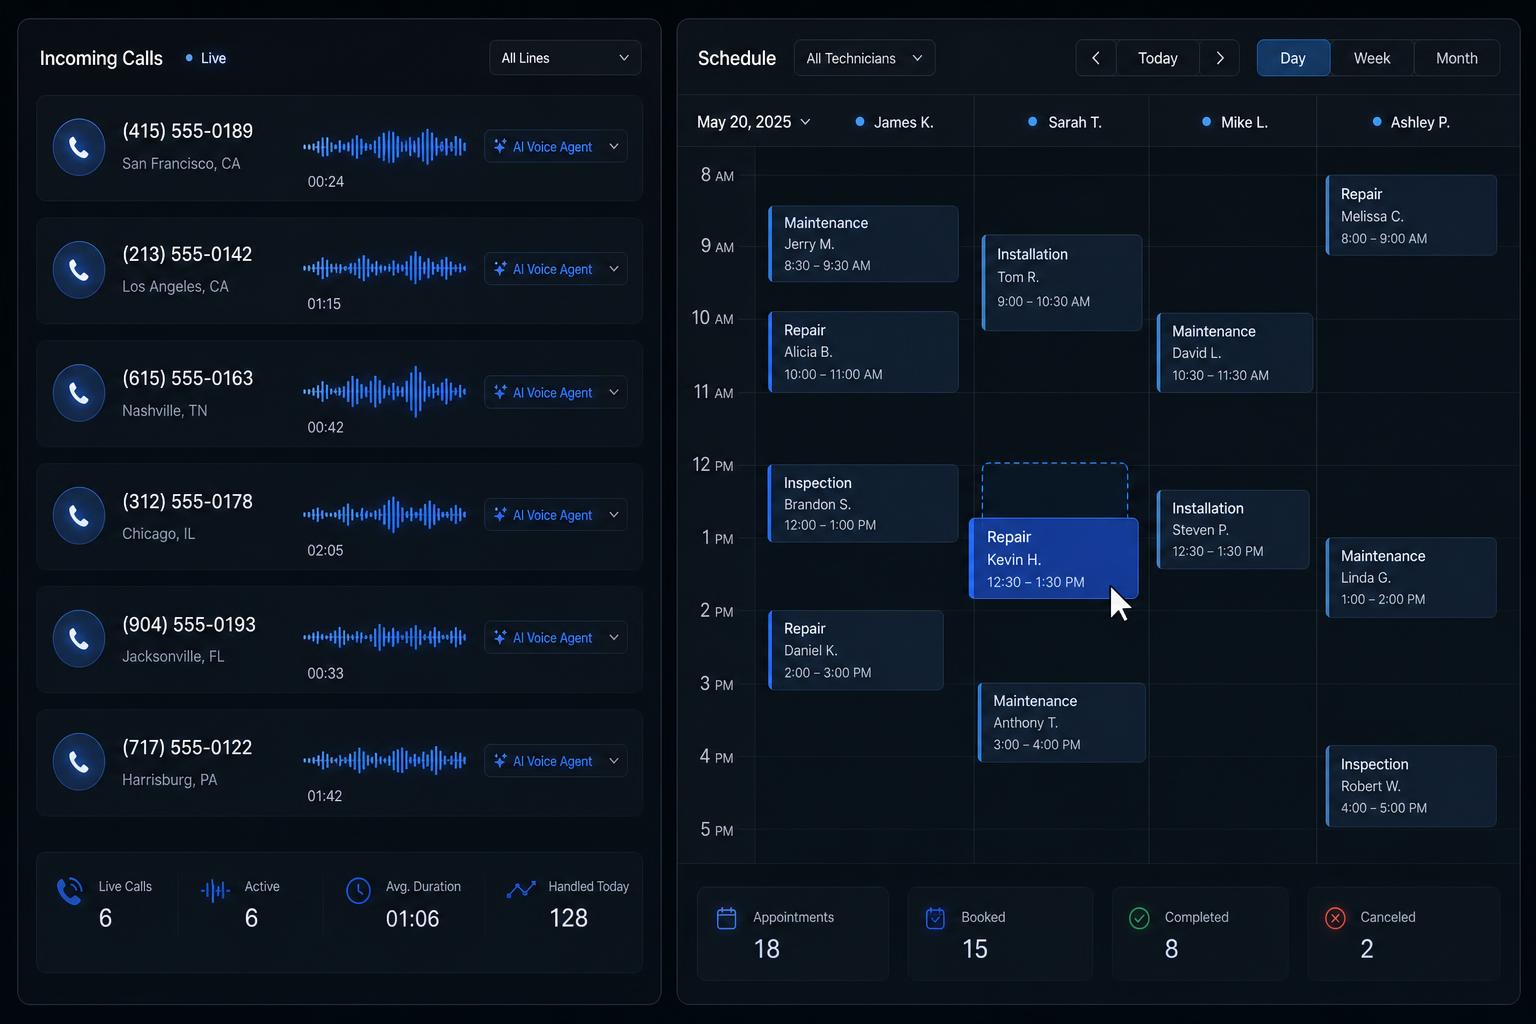Click the phone icon for (717) 555-0122
The width and height of the screenshot is (1536, 1024).
(78, 762)
